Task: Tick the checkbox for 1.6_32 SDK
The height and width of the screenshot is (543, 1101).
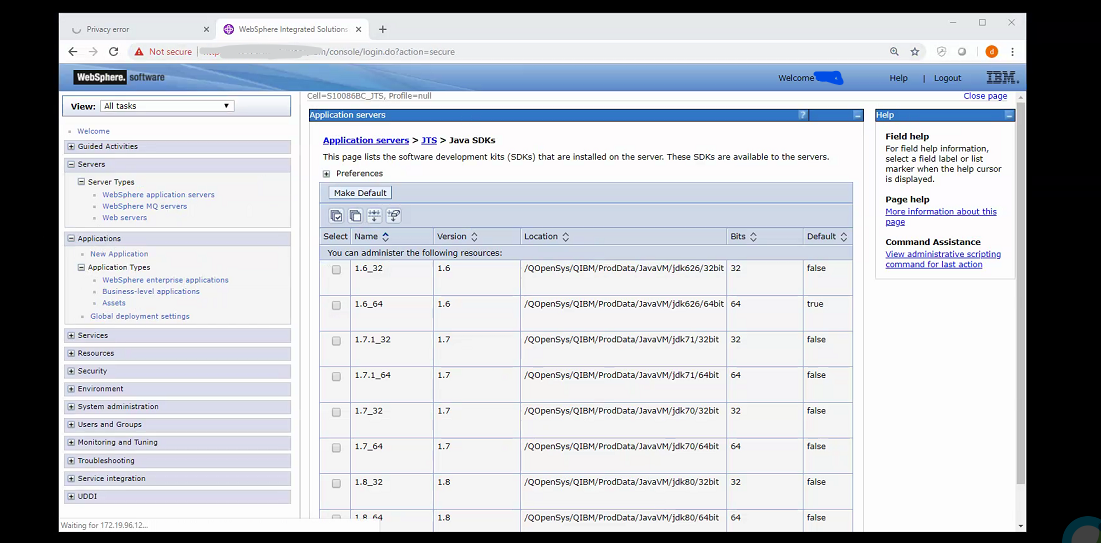Action: pos(336,270)
